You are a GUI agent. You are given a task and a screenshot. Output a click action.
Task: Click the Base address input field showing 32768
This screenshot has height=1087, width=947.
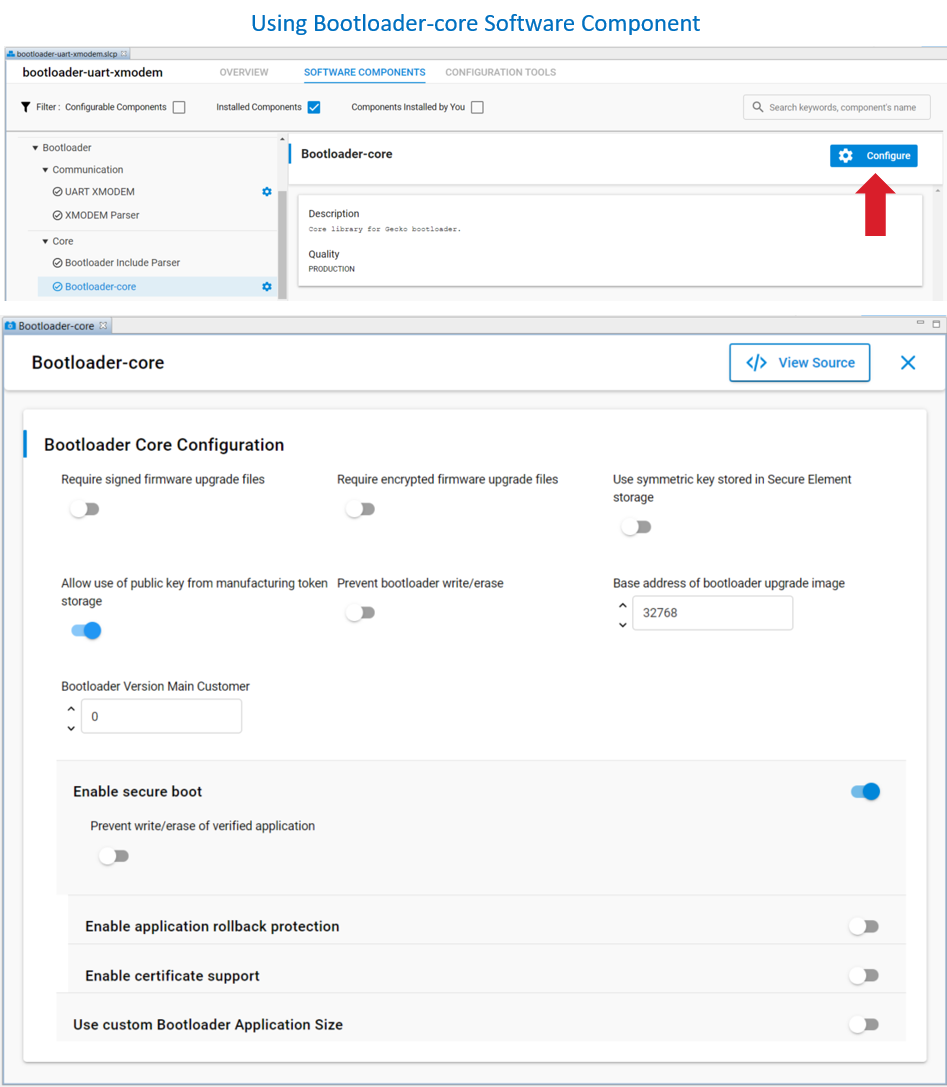(712, 613)
